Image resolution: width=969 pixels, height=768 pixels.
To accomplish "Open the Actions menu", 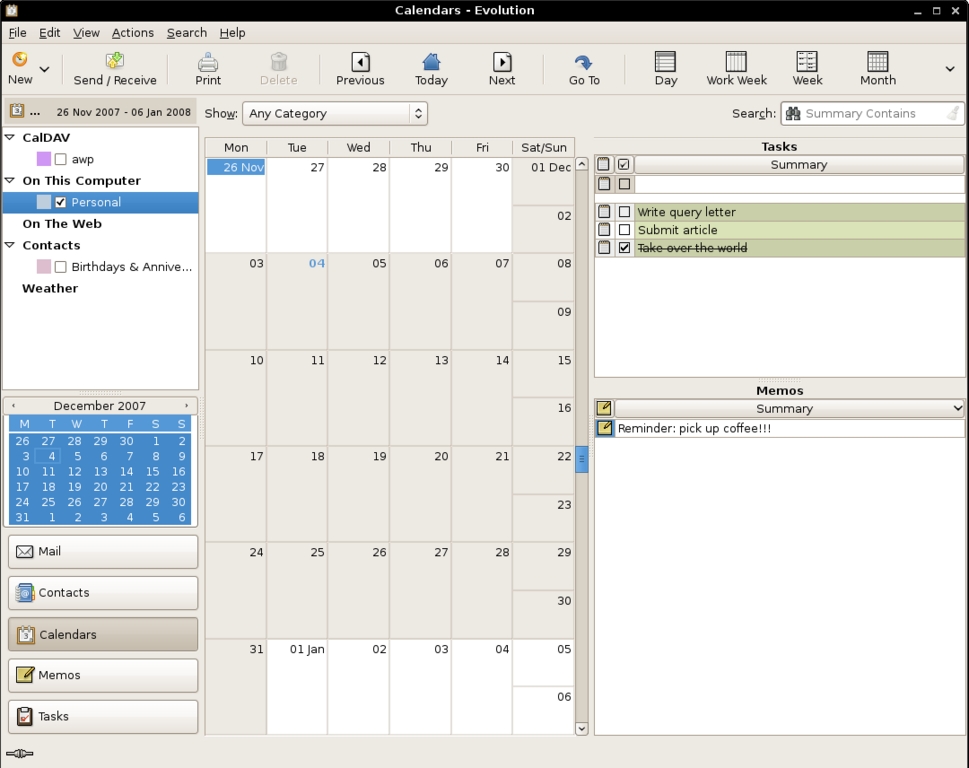I will 132,33.
